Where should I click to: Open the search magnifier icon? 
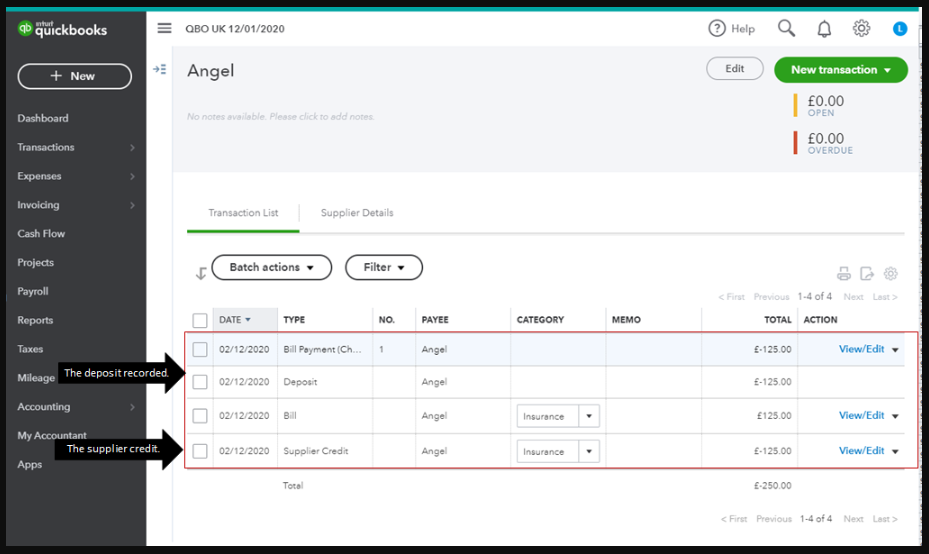(786, 28)
